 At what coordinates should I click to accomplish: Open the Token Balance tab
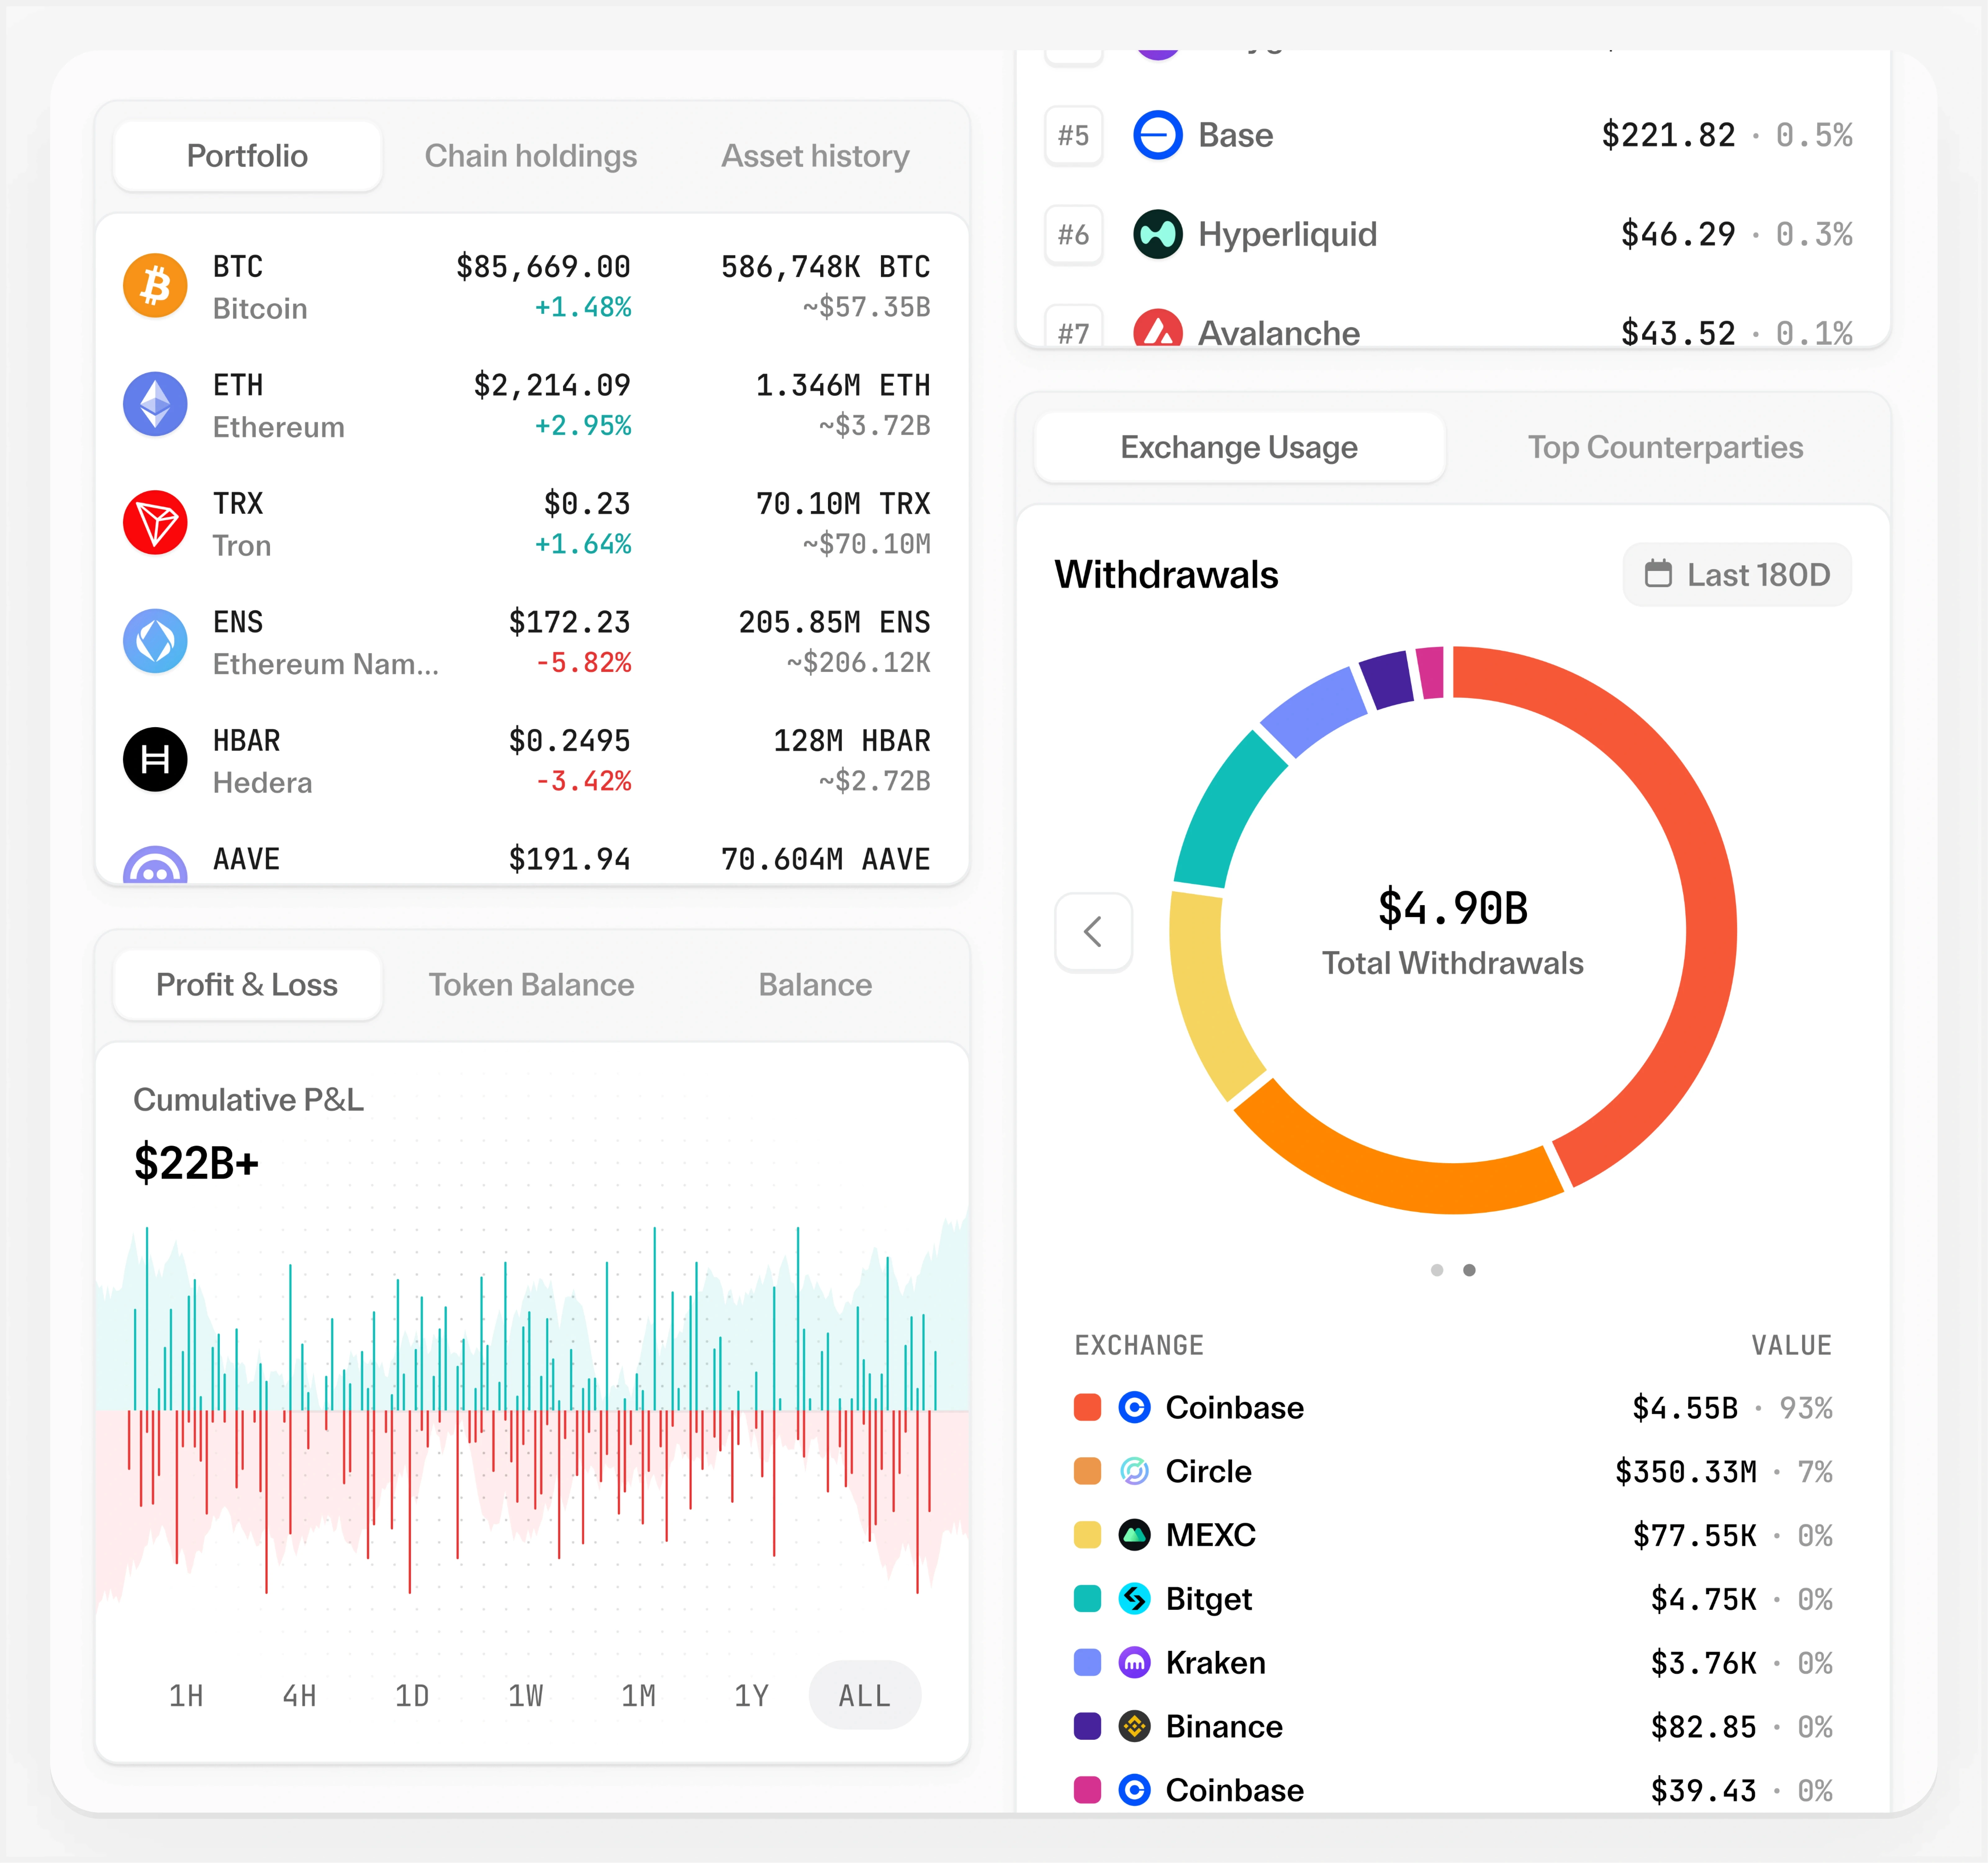[x=531, y=985]
